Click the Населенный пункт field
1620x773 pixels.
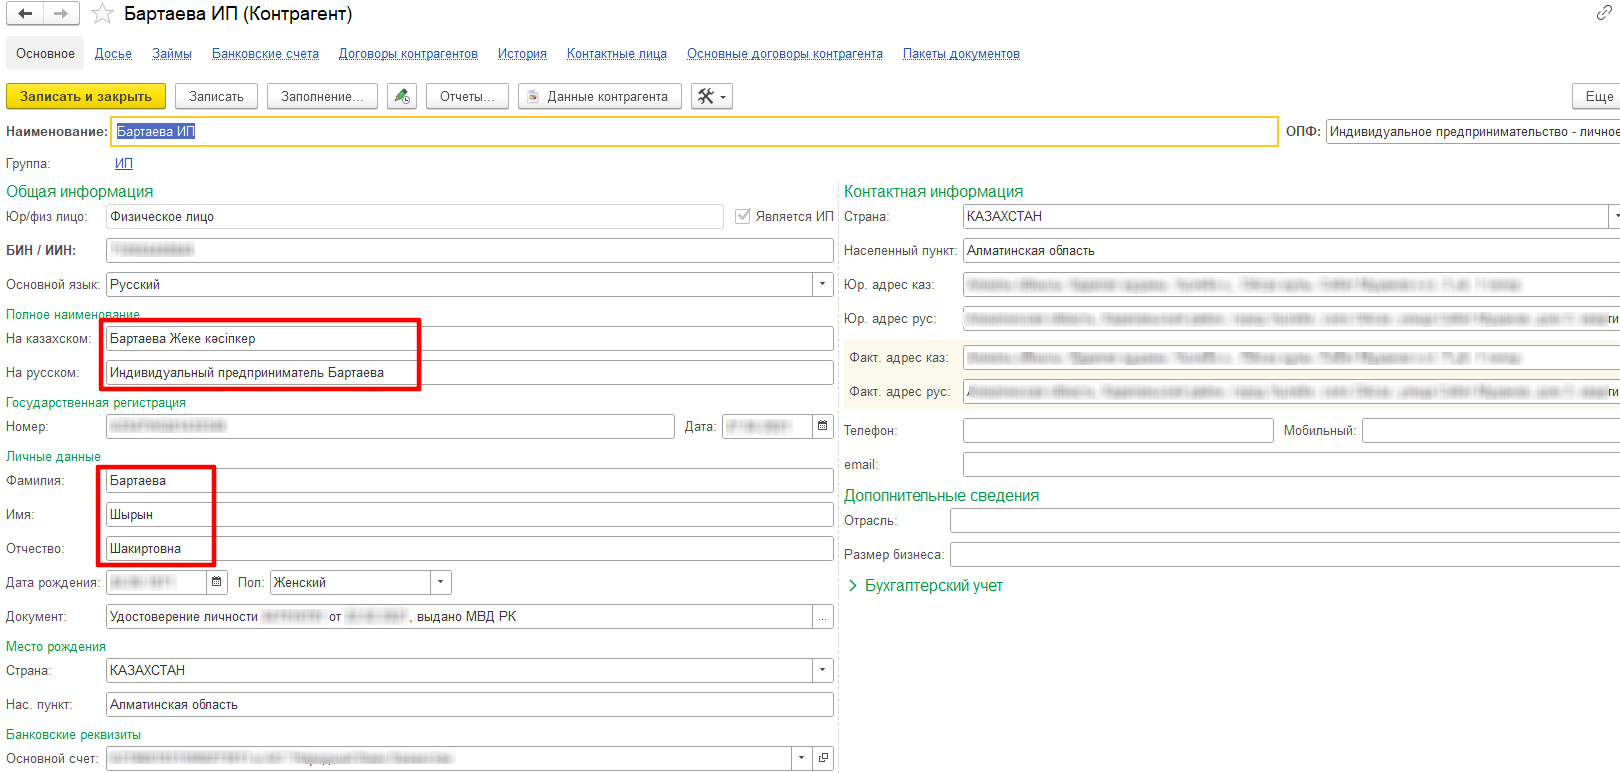point(1291,251)
